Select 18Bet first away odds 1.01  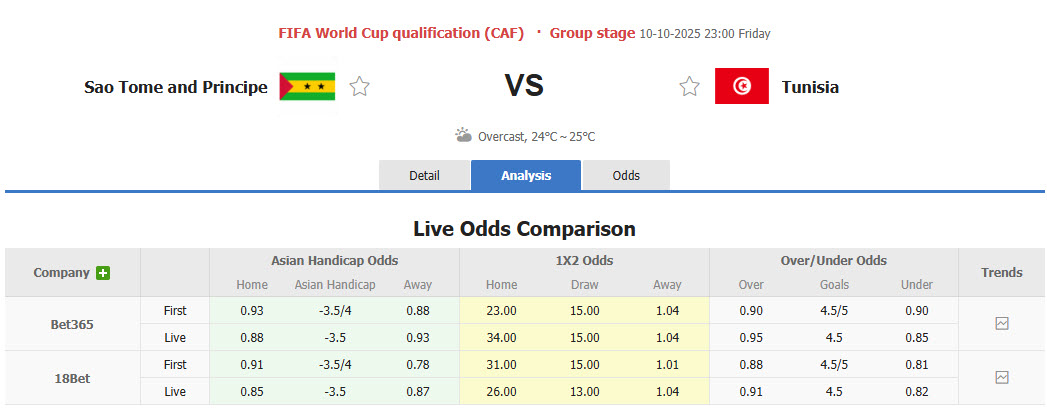coord(667,364)
